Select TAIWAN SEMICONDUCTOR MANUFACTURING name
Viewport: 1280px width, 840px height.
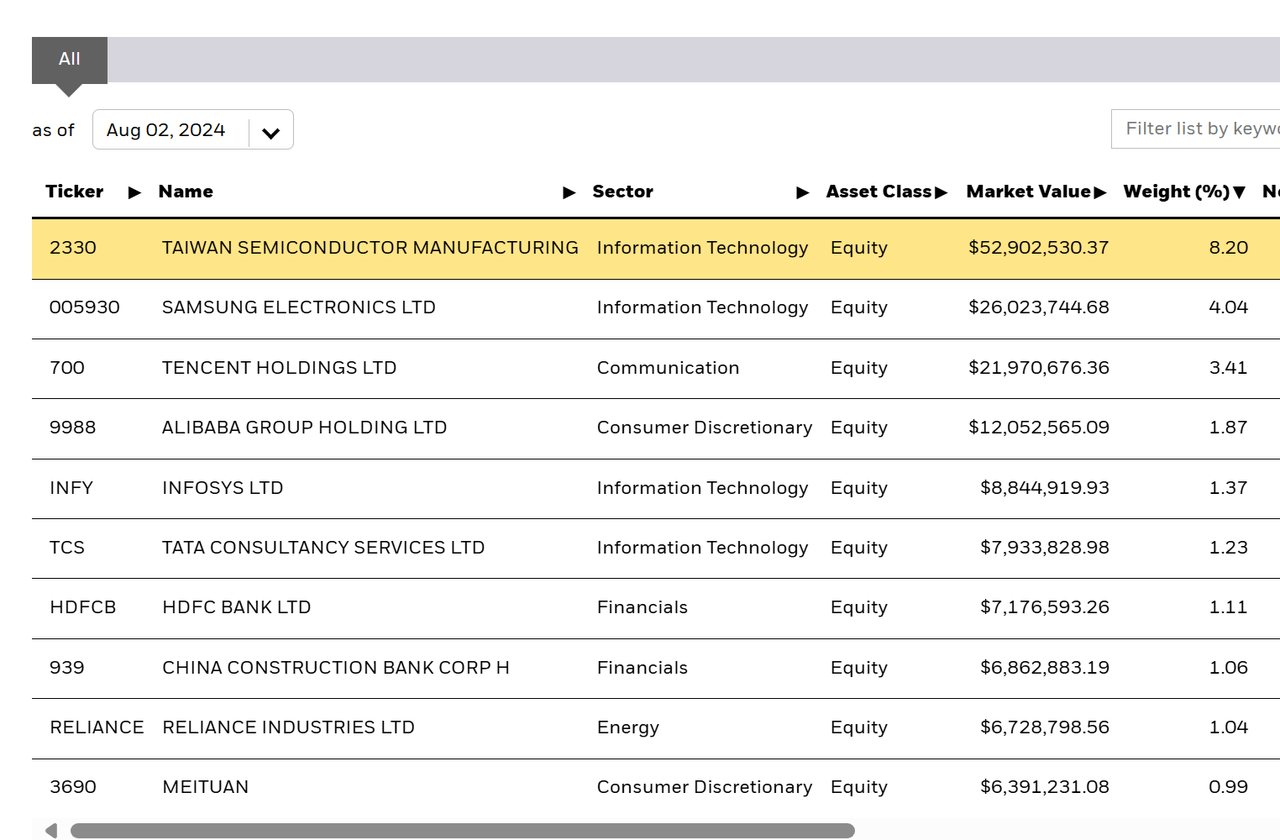370,247
